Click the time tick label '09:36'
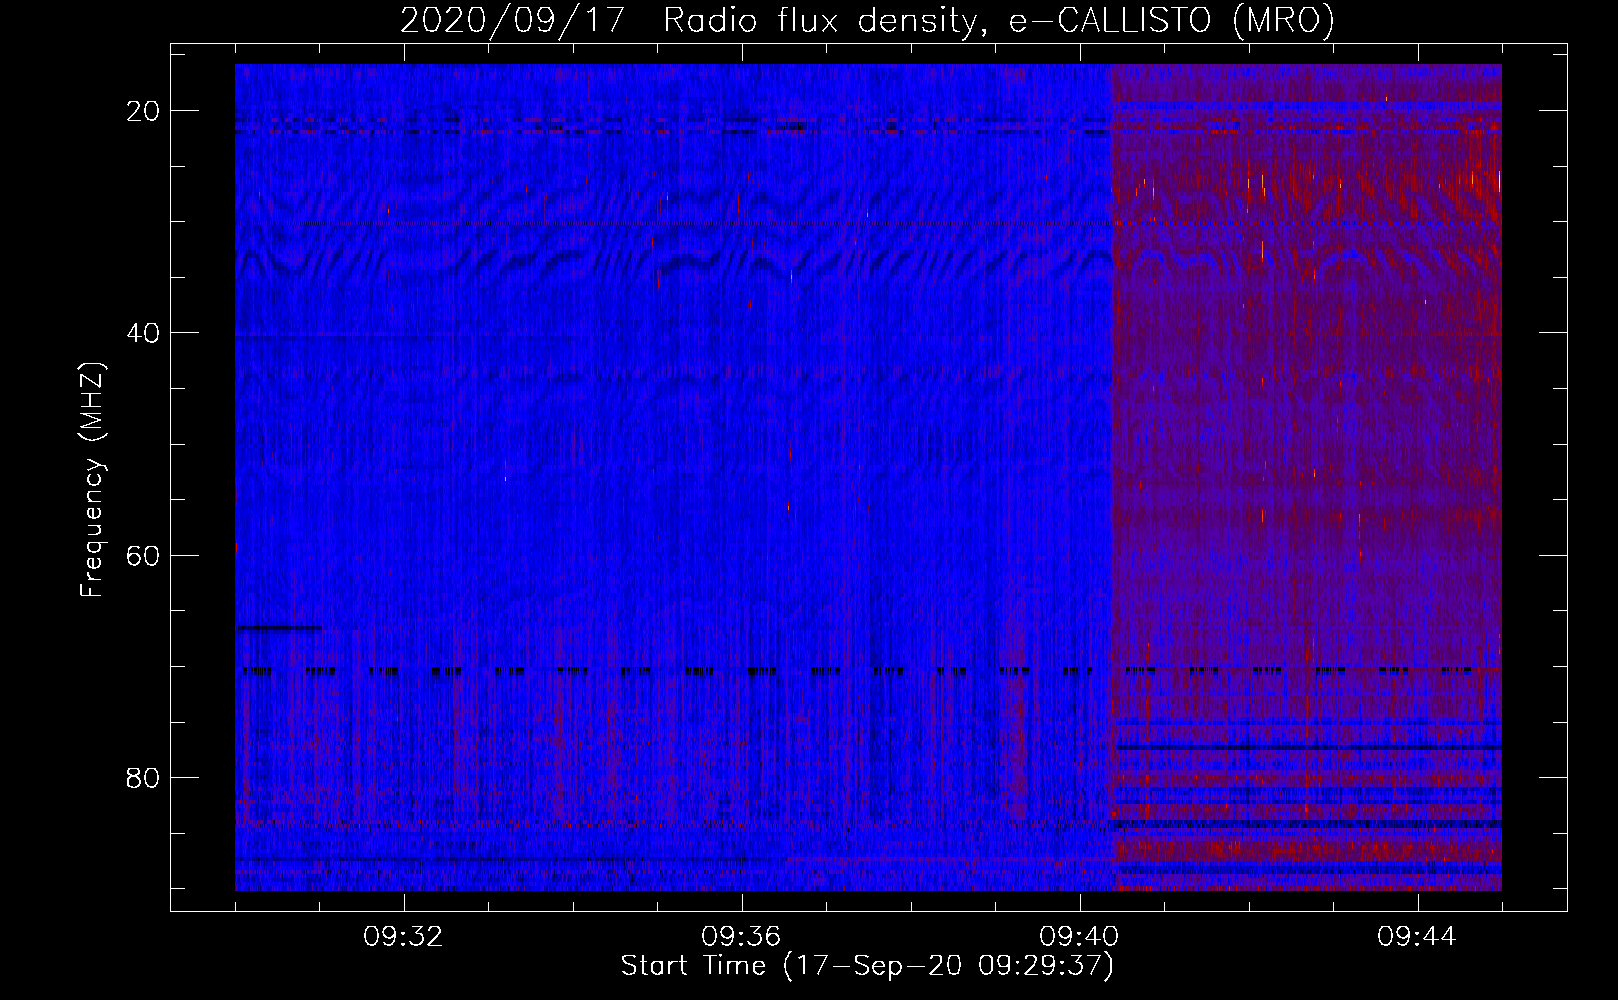The width and height of the screenshot is (1618, 1000). coord(741,937)
